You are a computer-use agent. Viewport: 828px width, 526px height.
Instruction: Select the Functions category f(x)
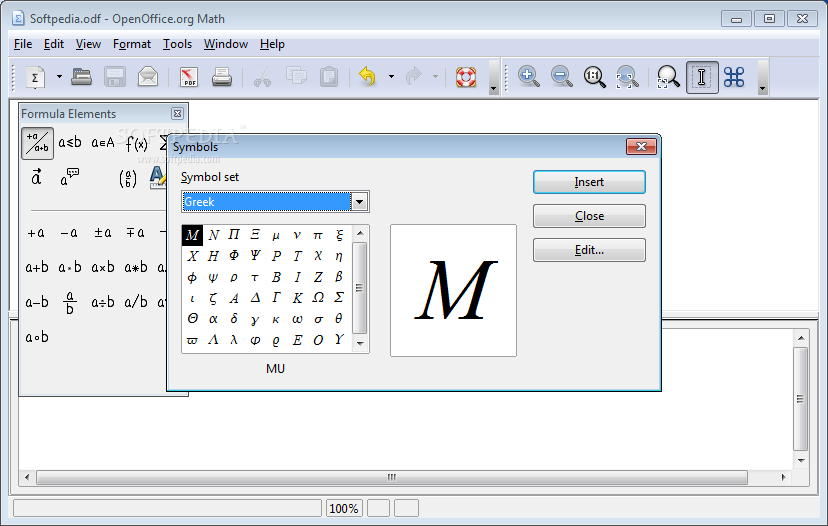(136, 143)
